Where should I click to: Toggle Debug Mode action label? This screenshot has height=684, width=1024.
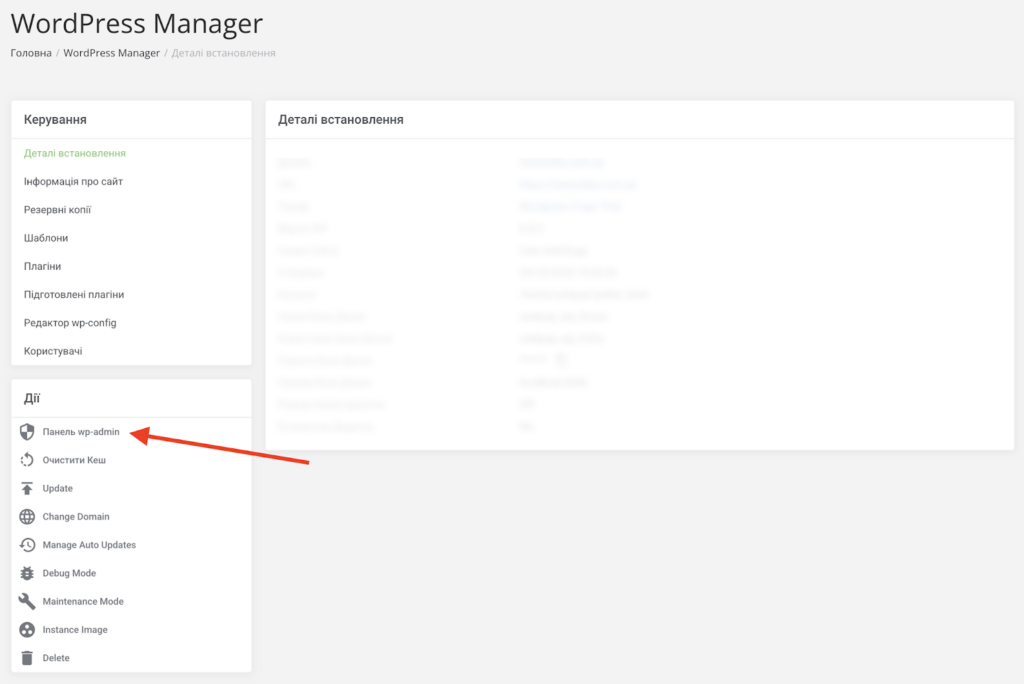[69, 573]
